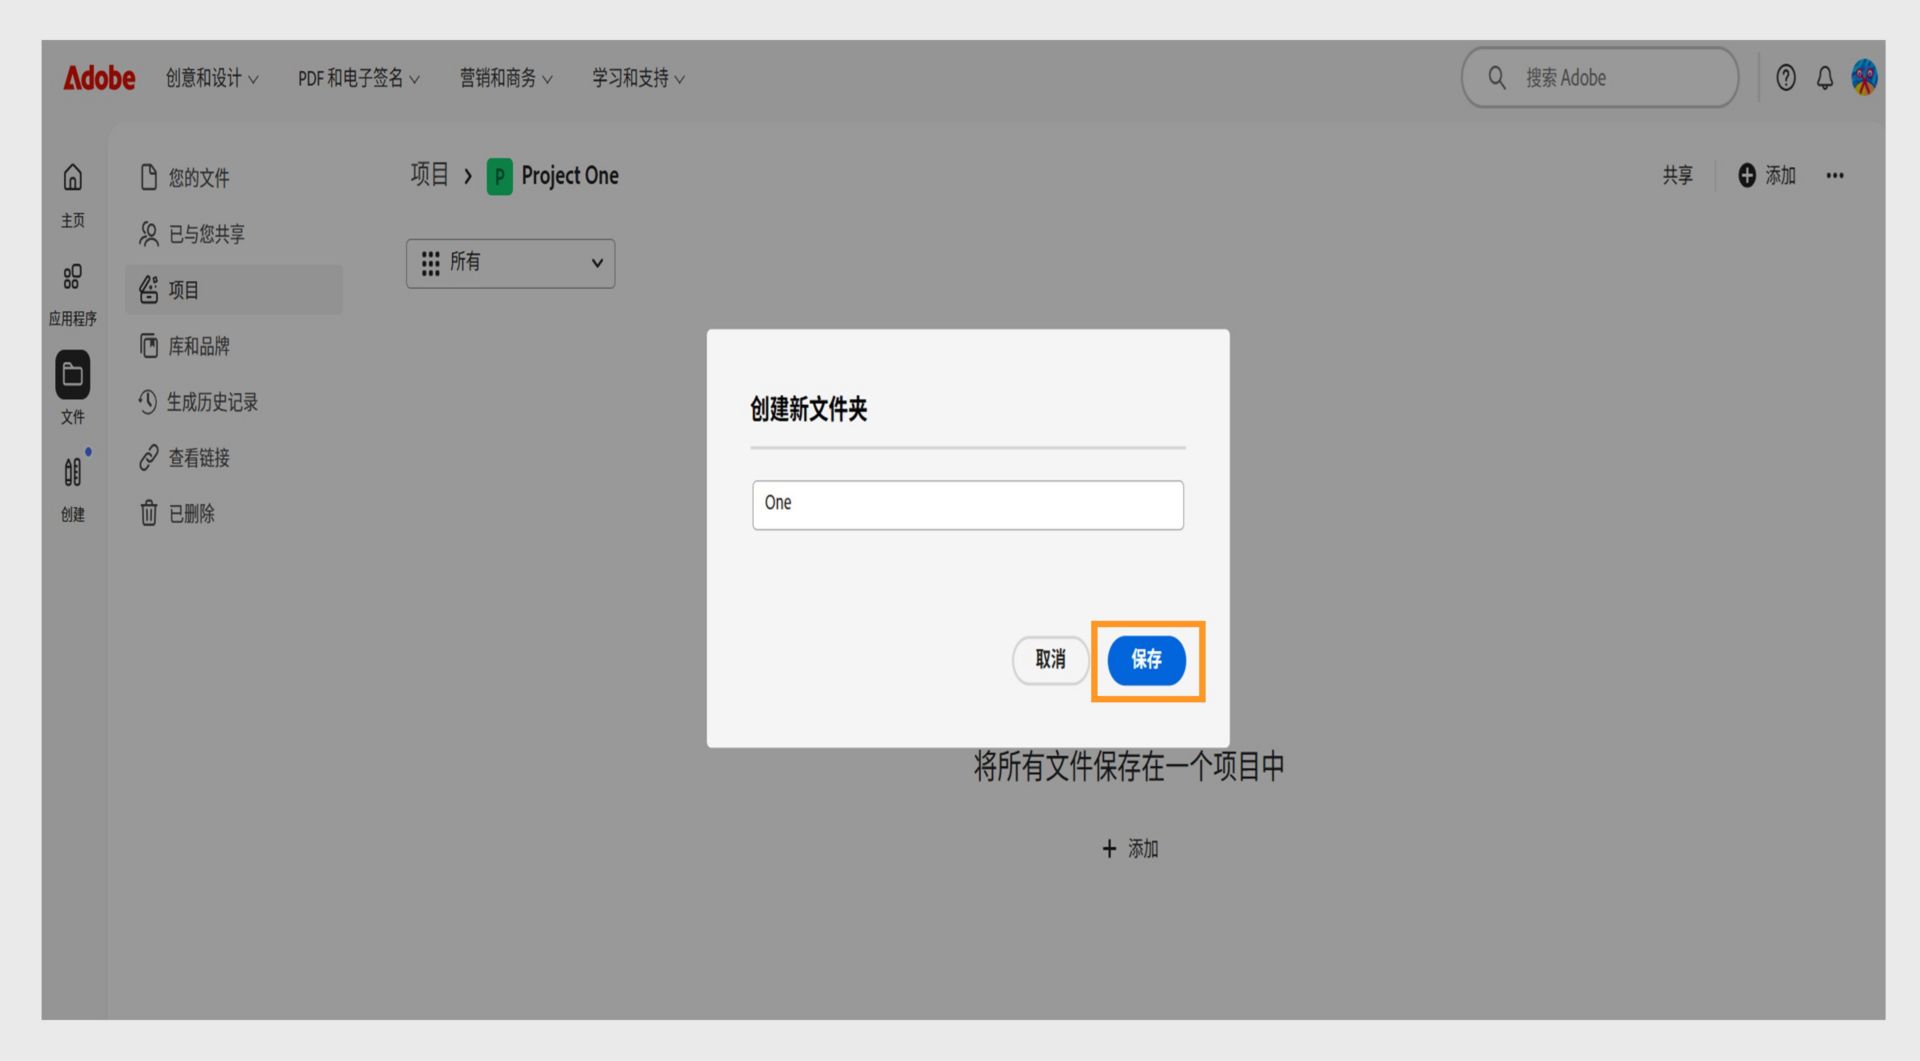Click the top-right 添加 button
This screenshot has height=1061, width=1920.
(x=1766, y=175)
